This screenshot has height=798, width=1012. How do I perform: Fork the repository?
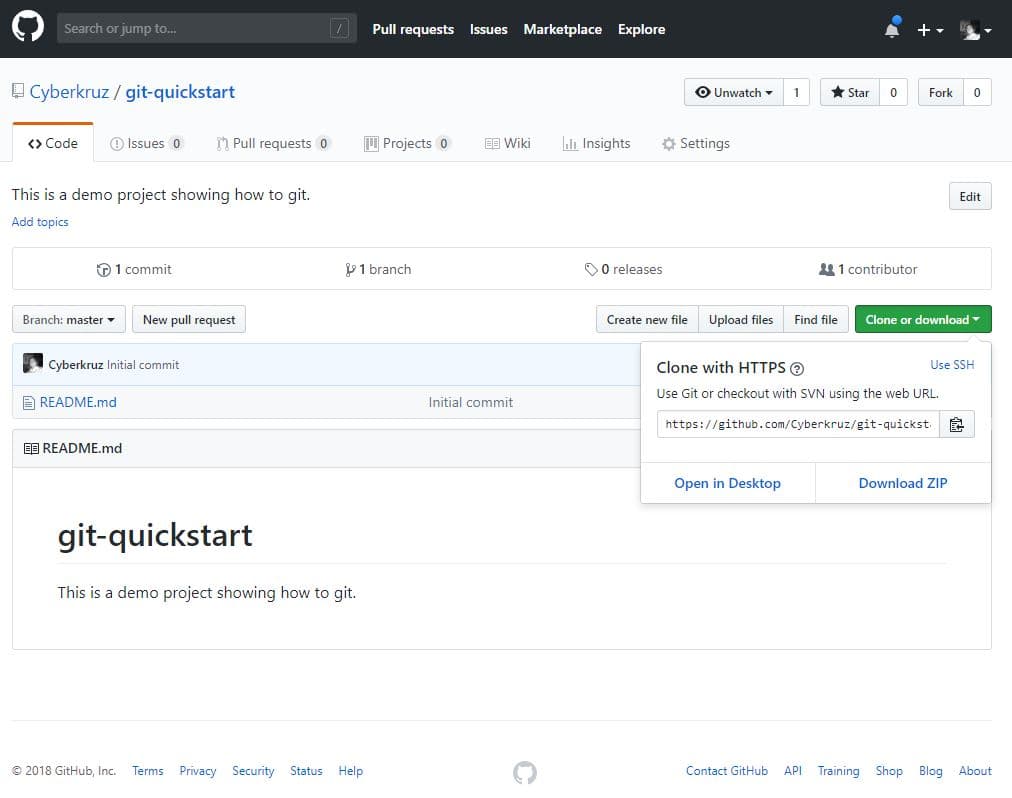pyautogui.click(x=940, y=92)
